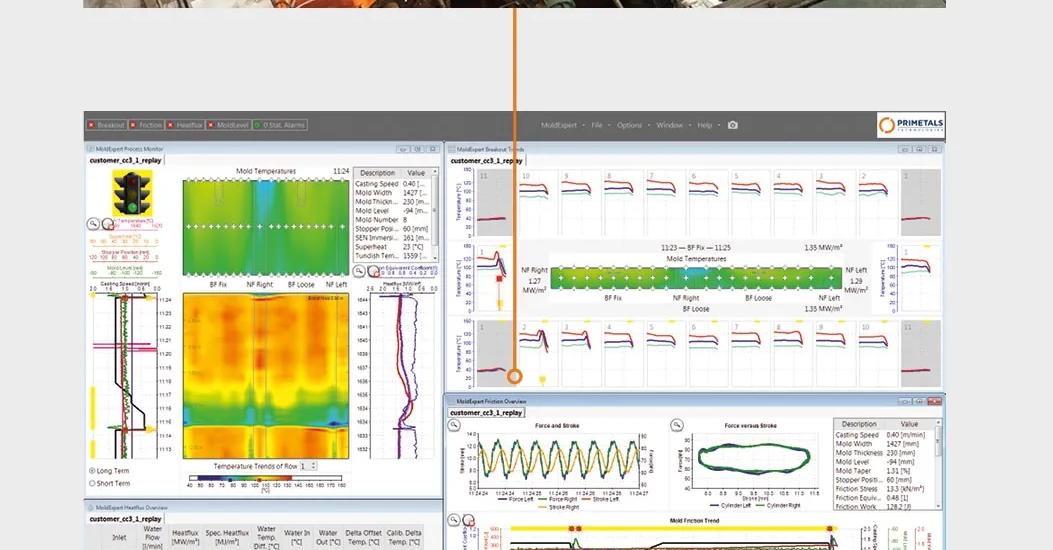The width and height of the screenshot is (1053, 550).
Task: Click the Casting Speed row in Process Monitor
Action: pos(394,183)
